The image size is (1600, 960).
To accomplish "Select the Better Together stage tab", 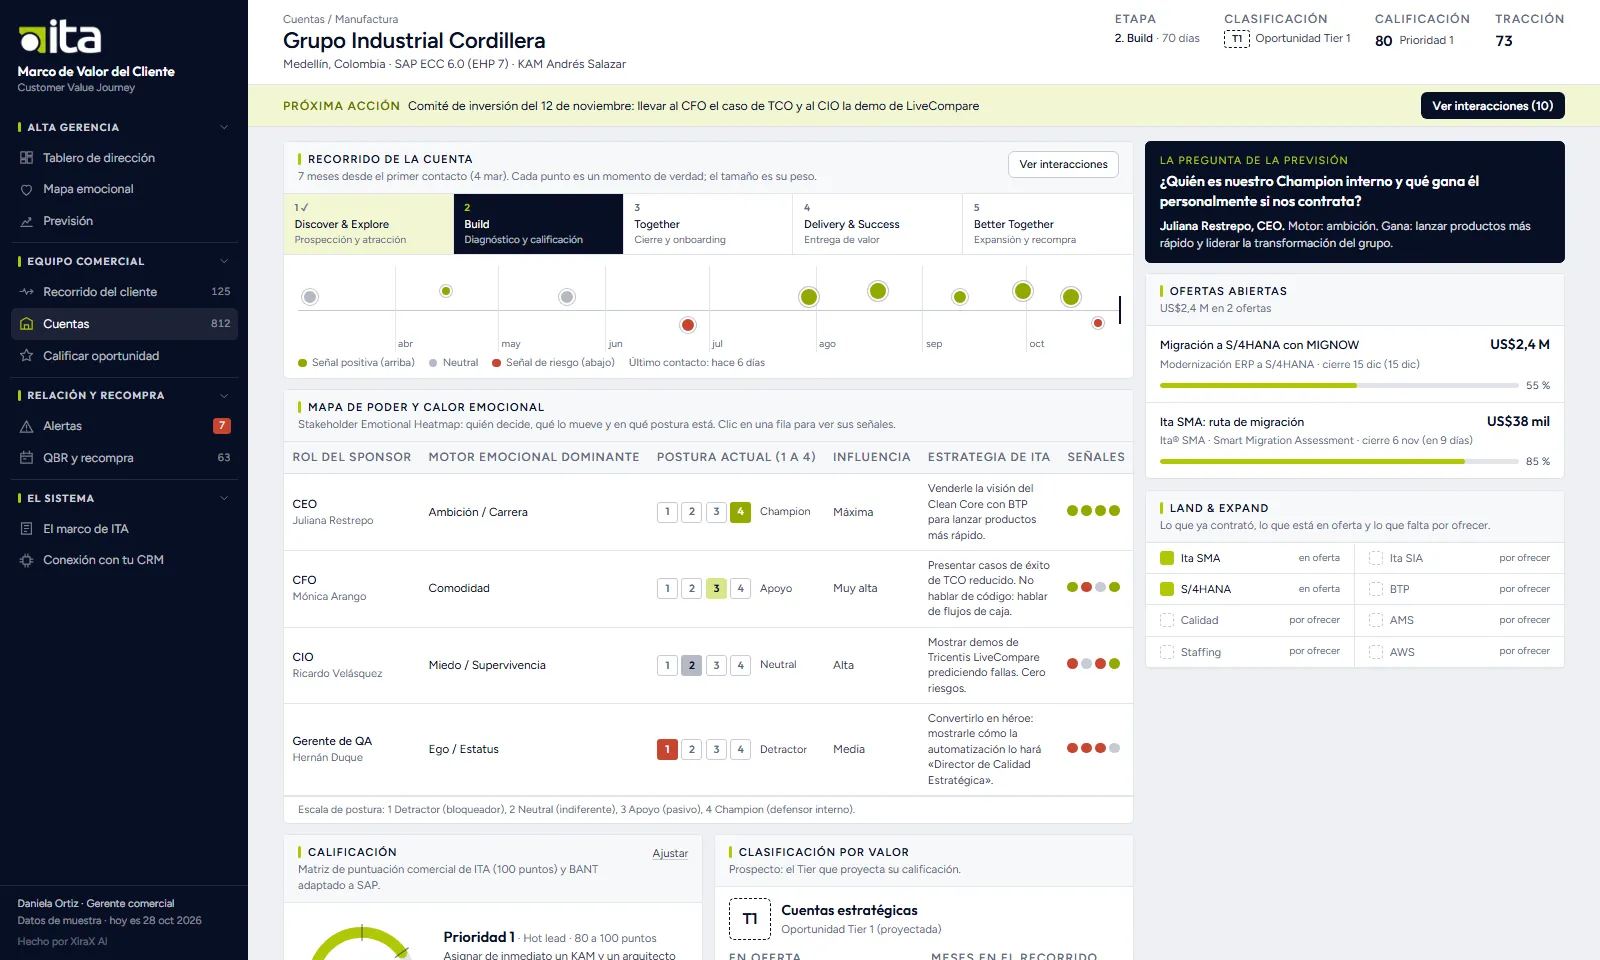I will click(1048, 224).
